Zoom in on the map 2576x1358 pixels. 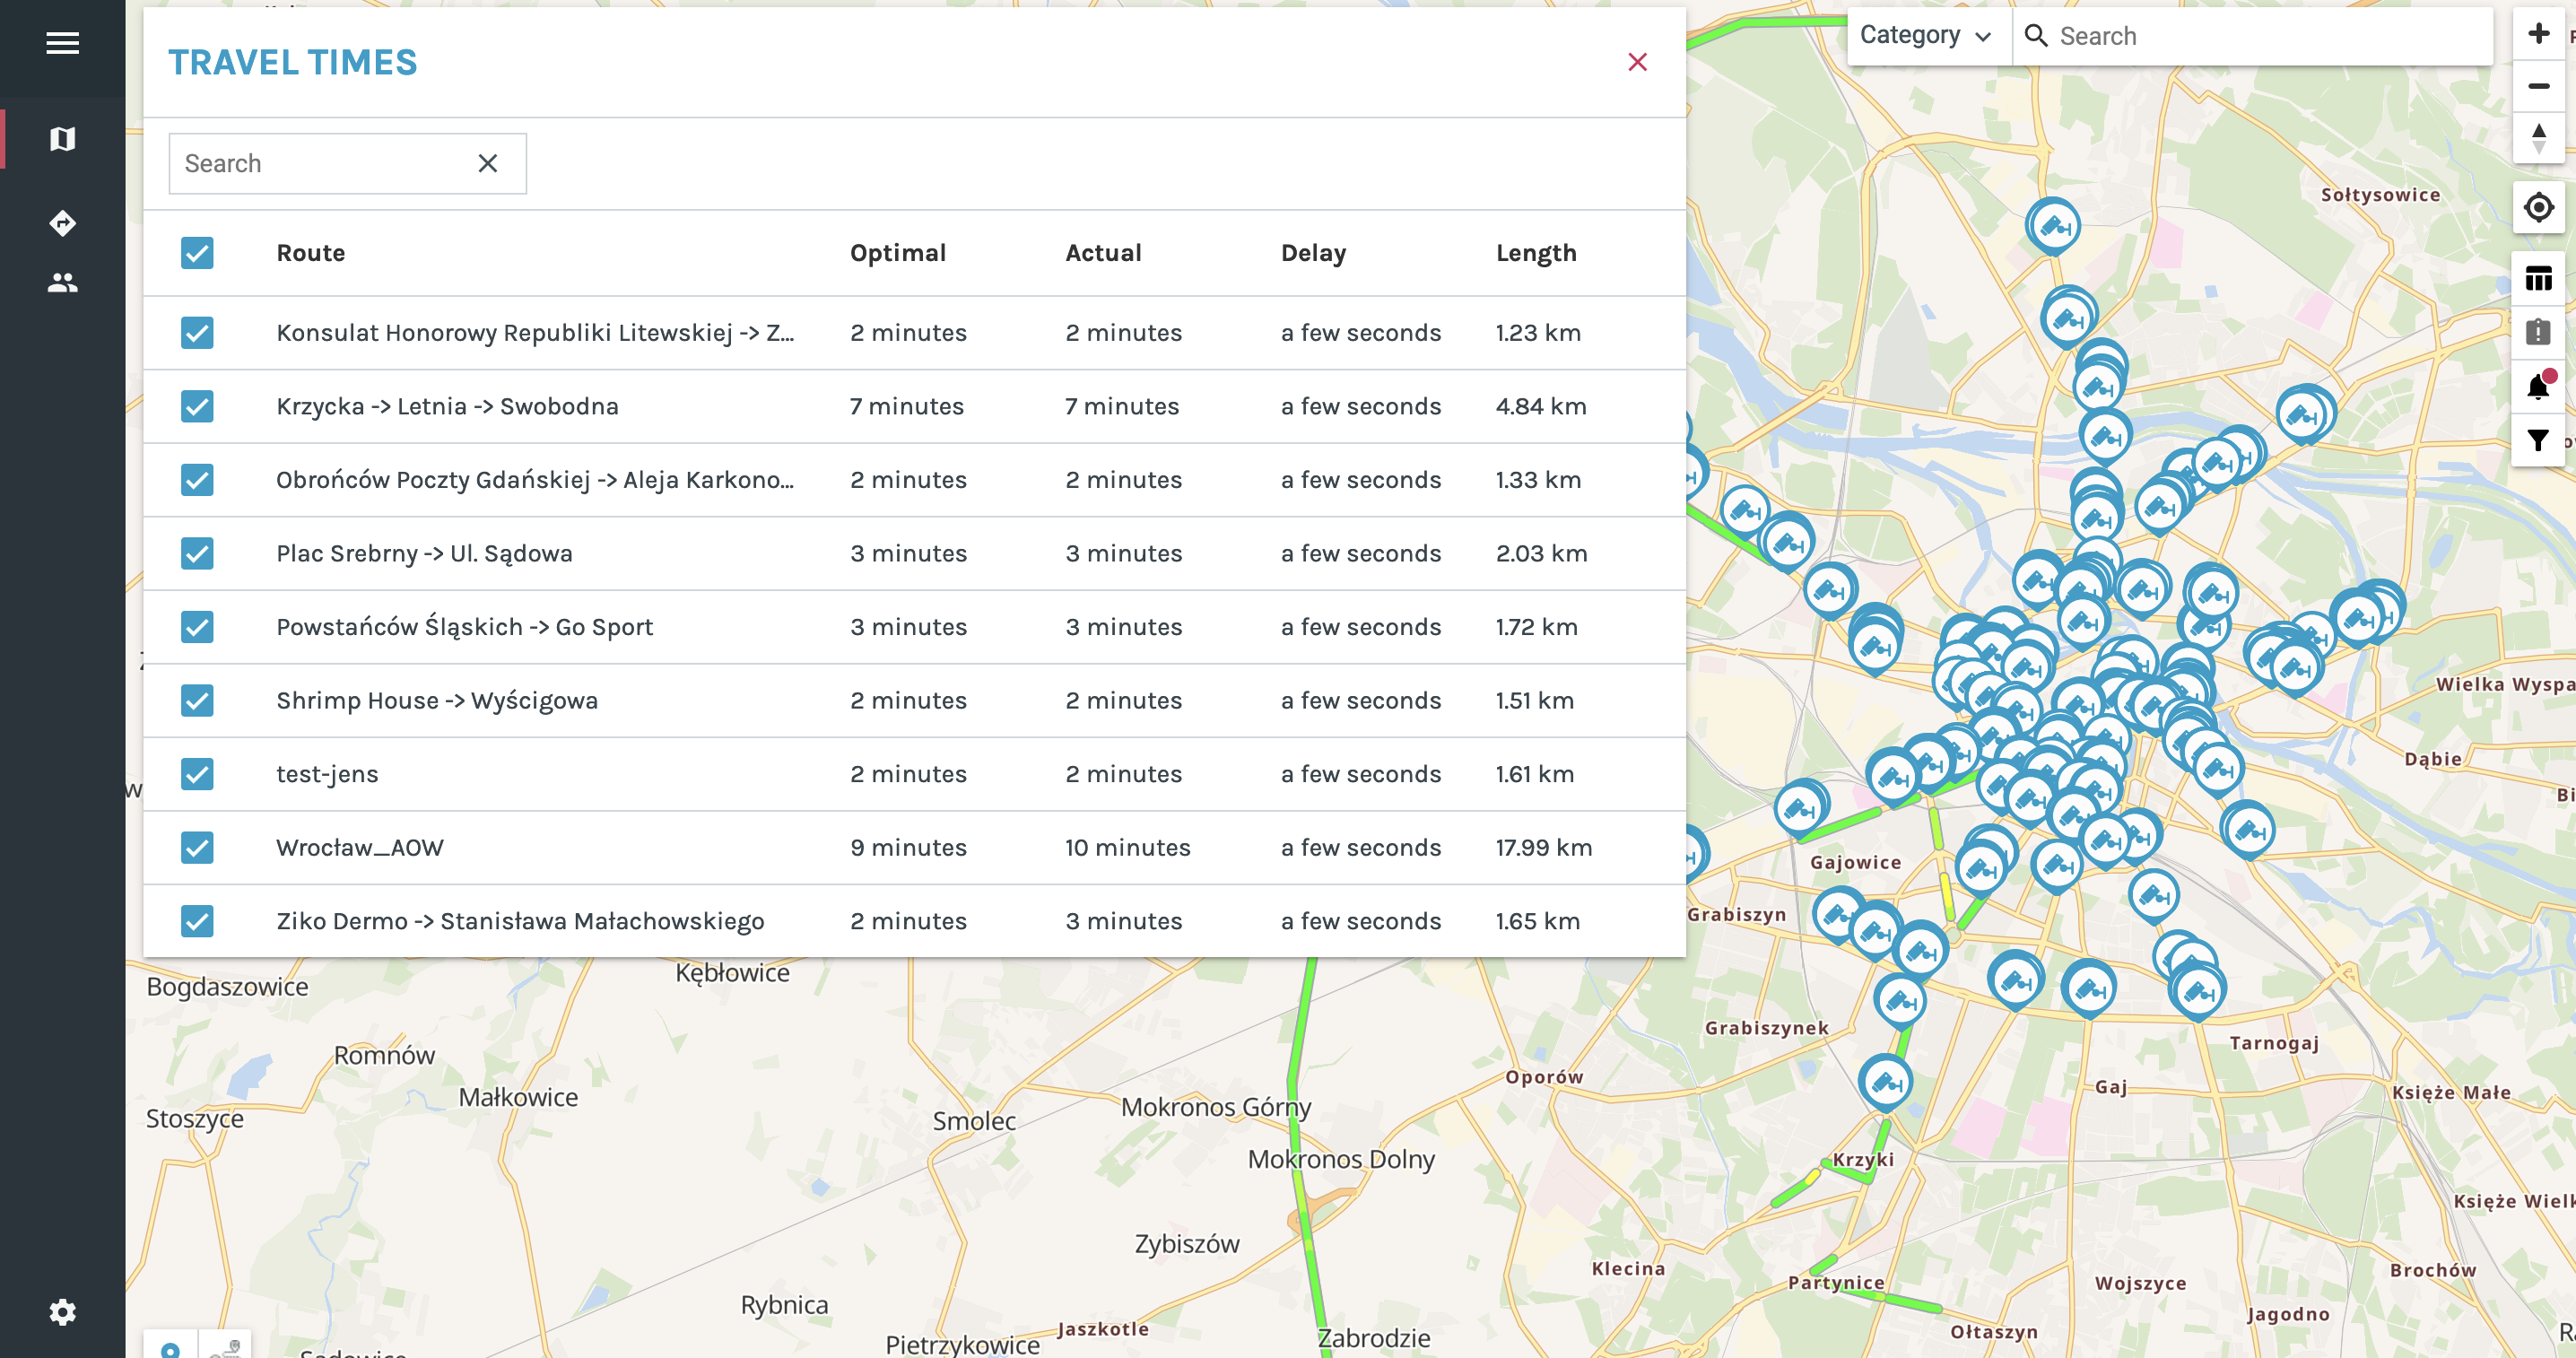point(2538,33)
